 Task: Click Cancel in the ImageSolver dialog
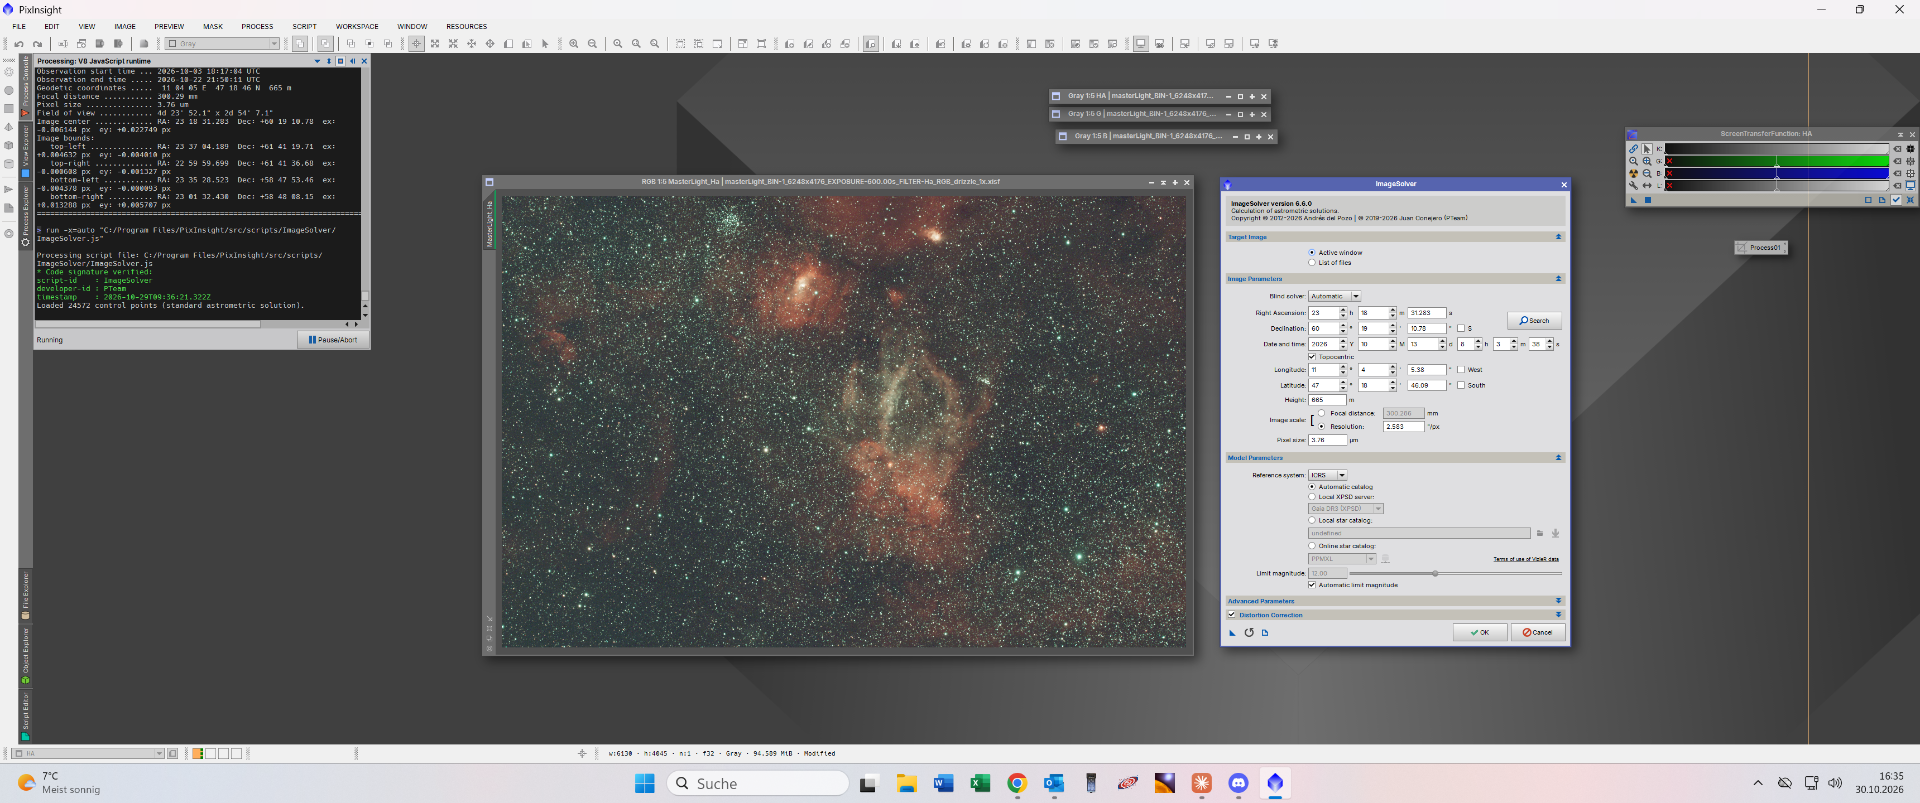1537,632
